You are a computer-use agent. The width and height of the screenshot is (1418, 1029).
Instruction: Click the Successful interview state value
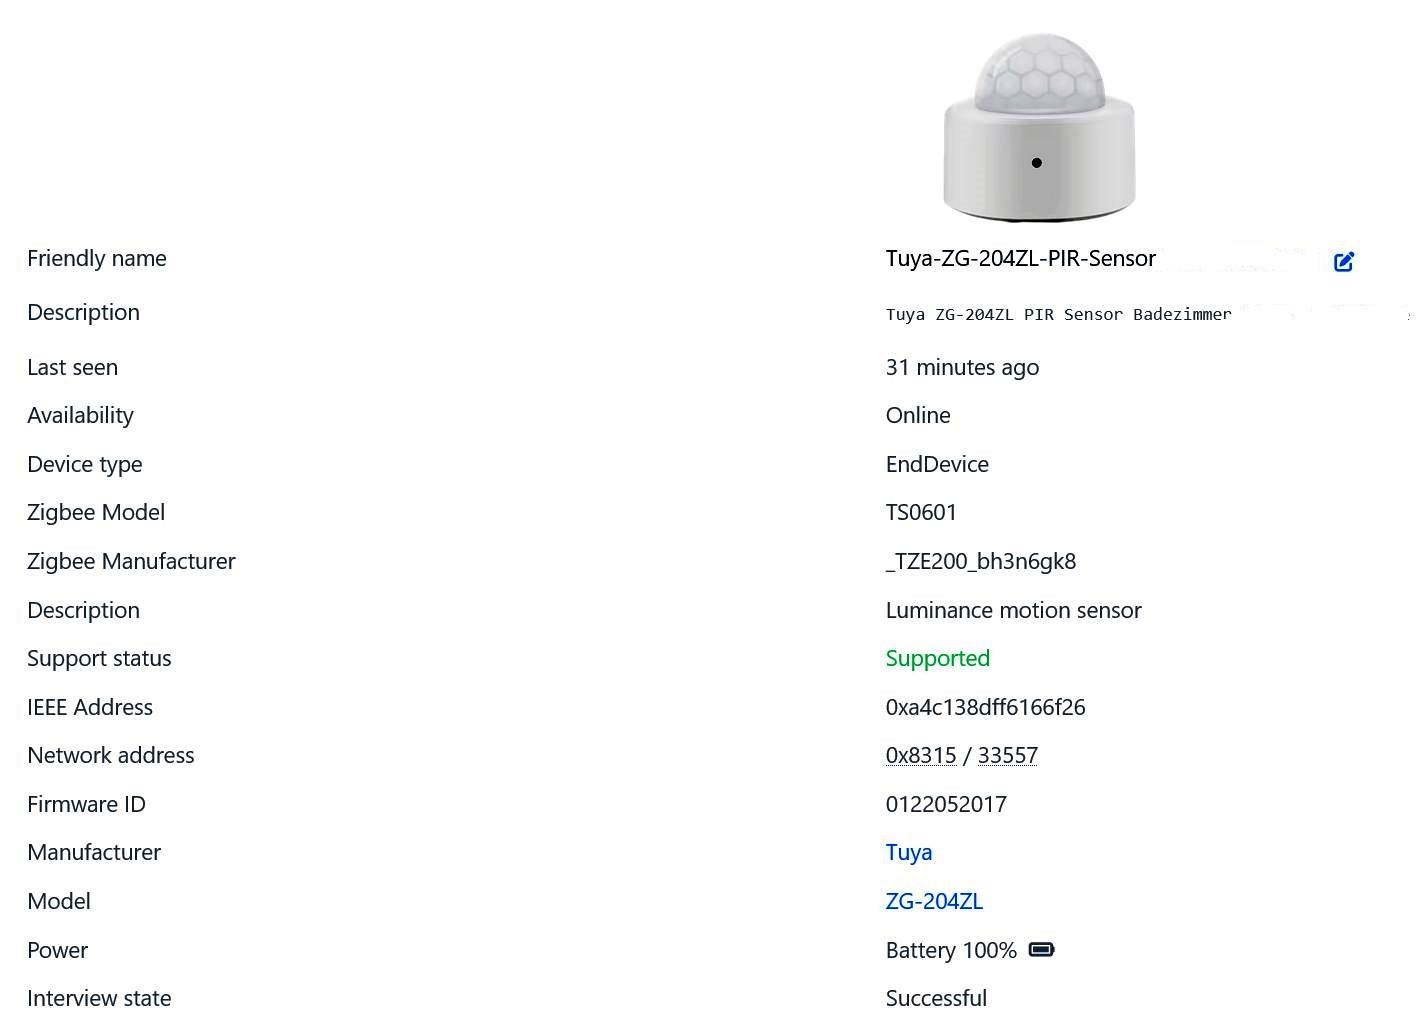[936, 999]
